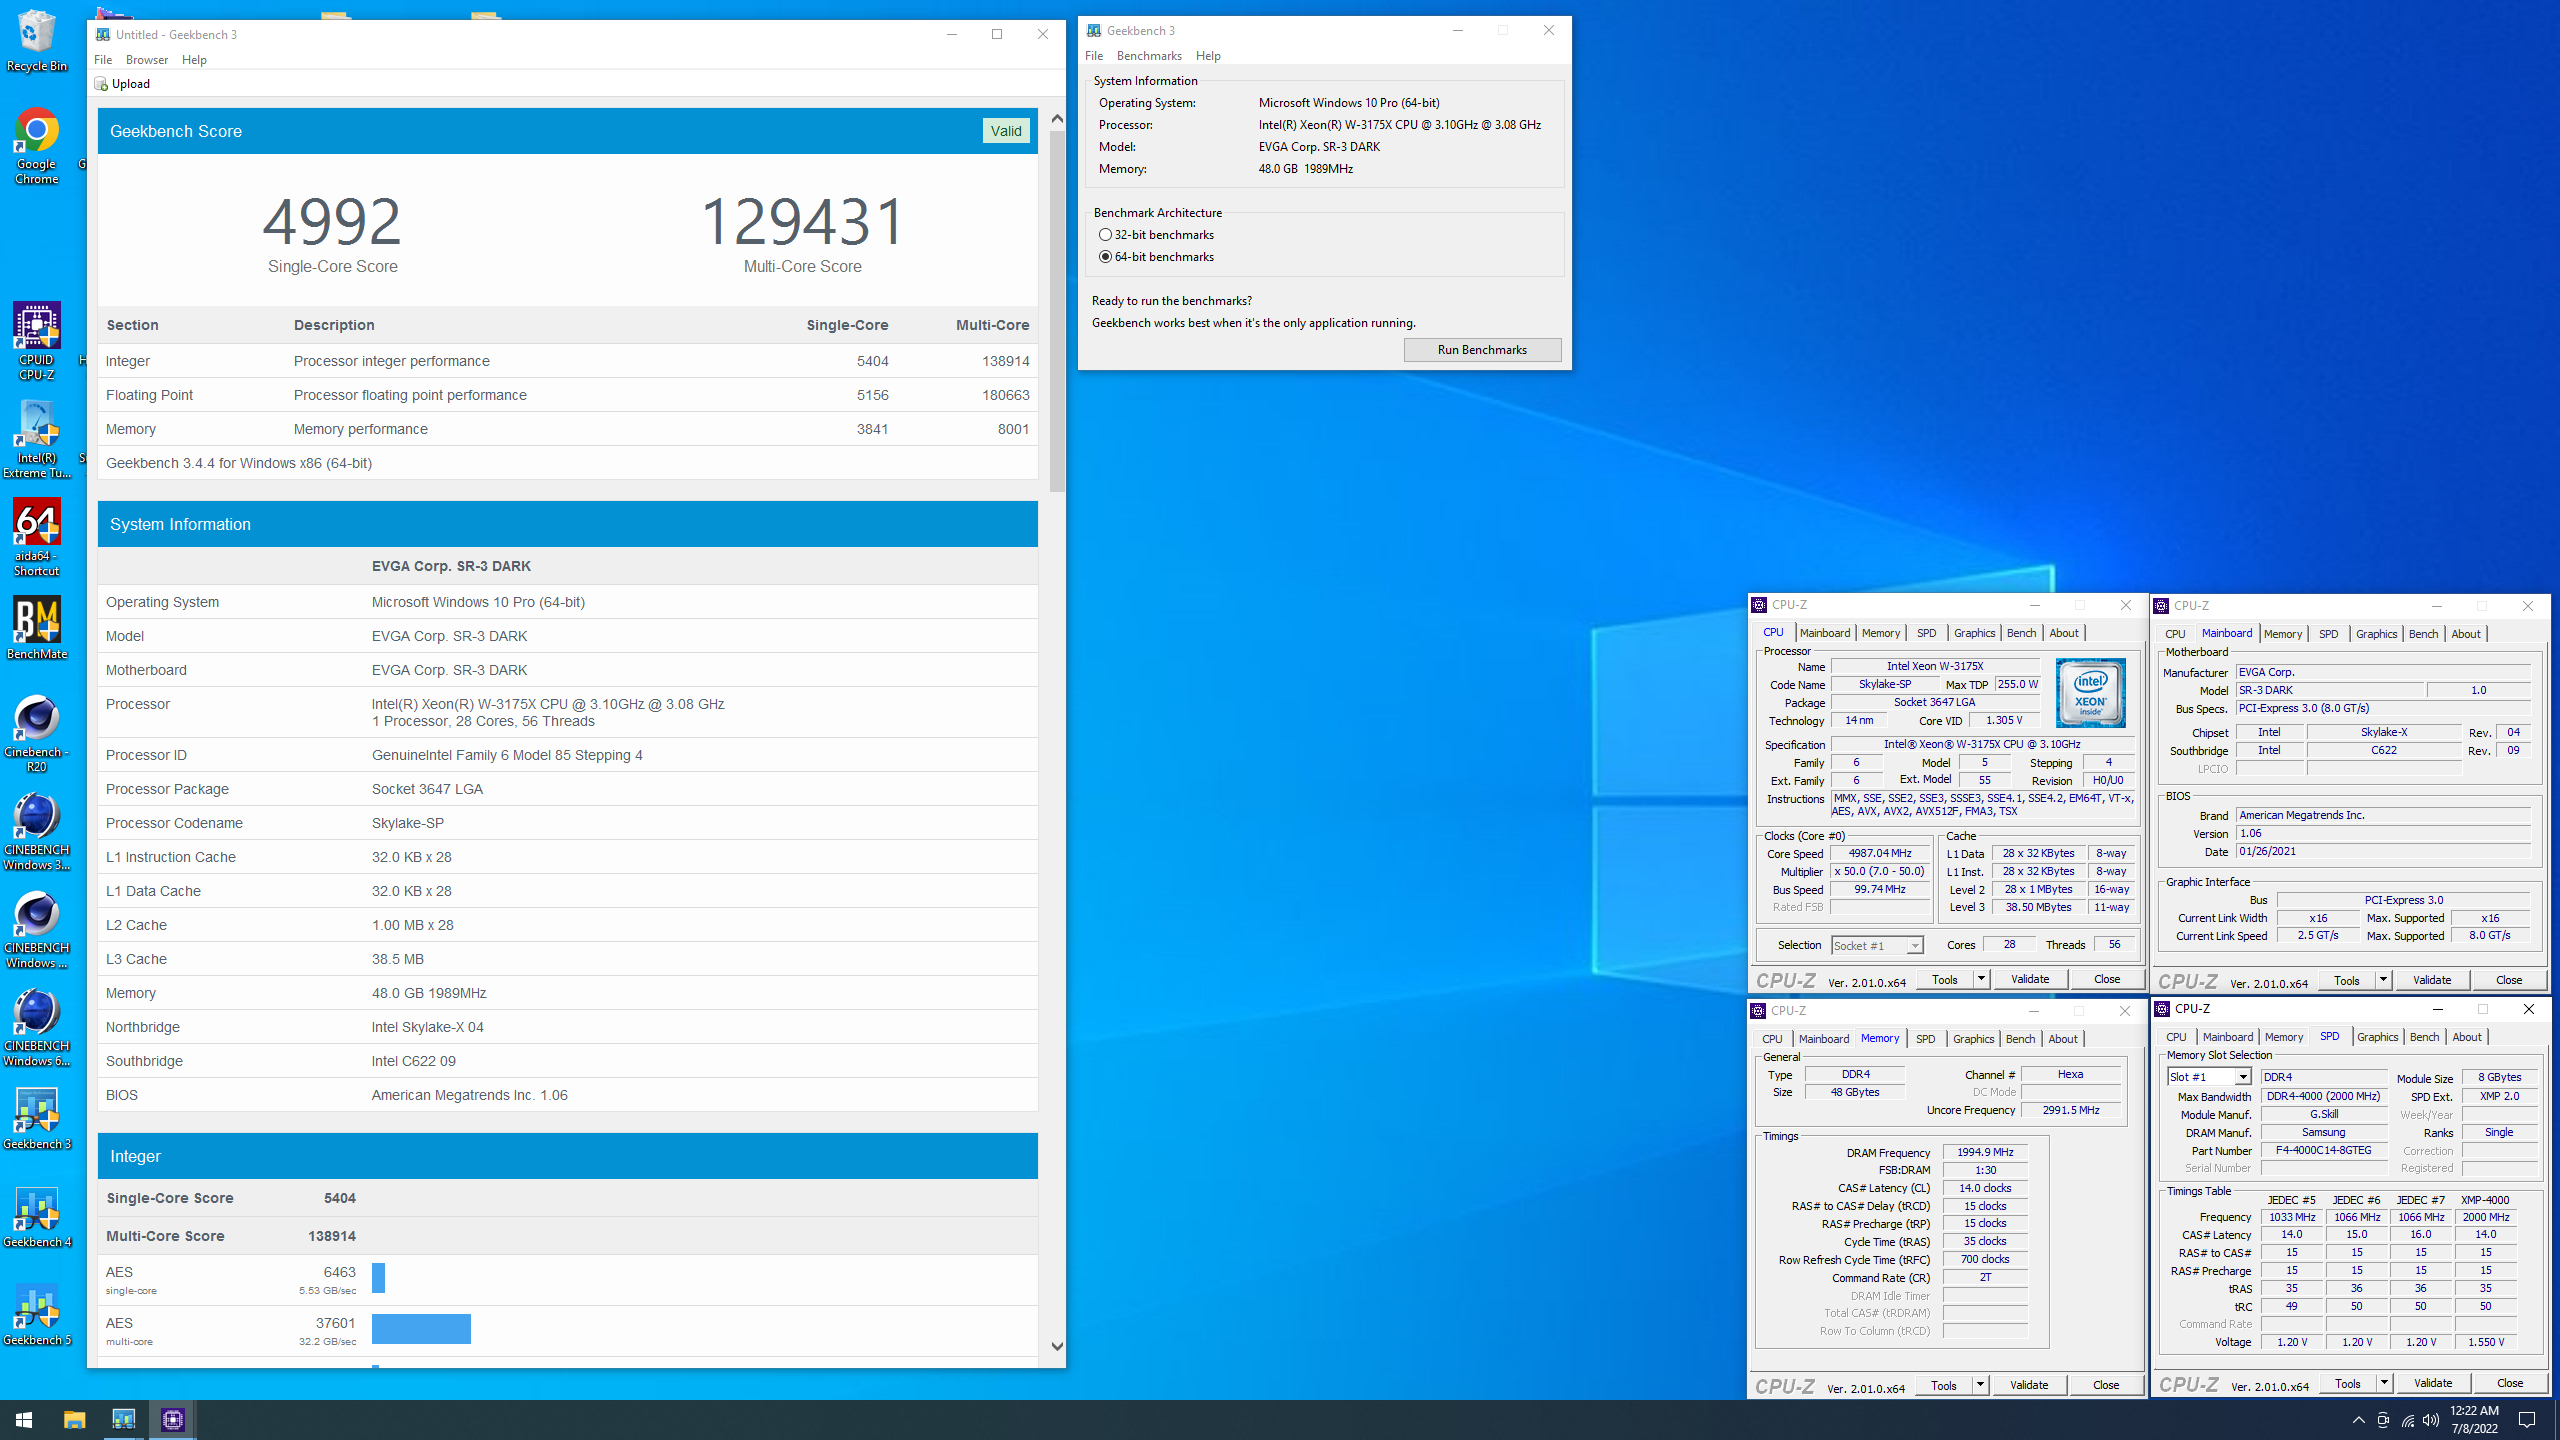
Task: Click the Untitled - Geekbench 3 window title icon
Action: click(103, 34)
